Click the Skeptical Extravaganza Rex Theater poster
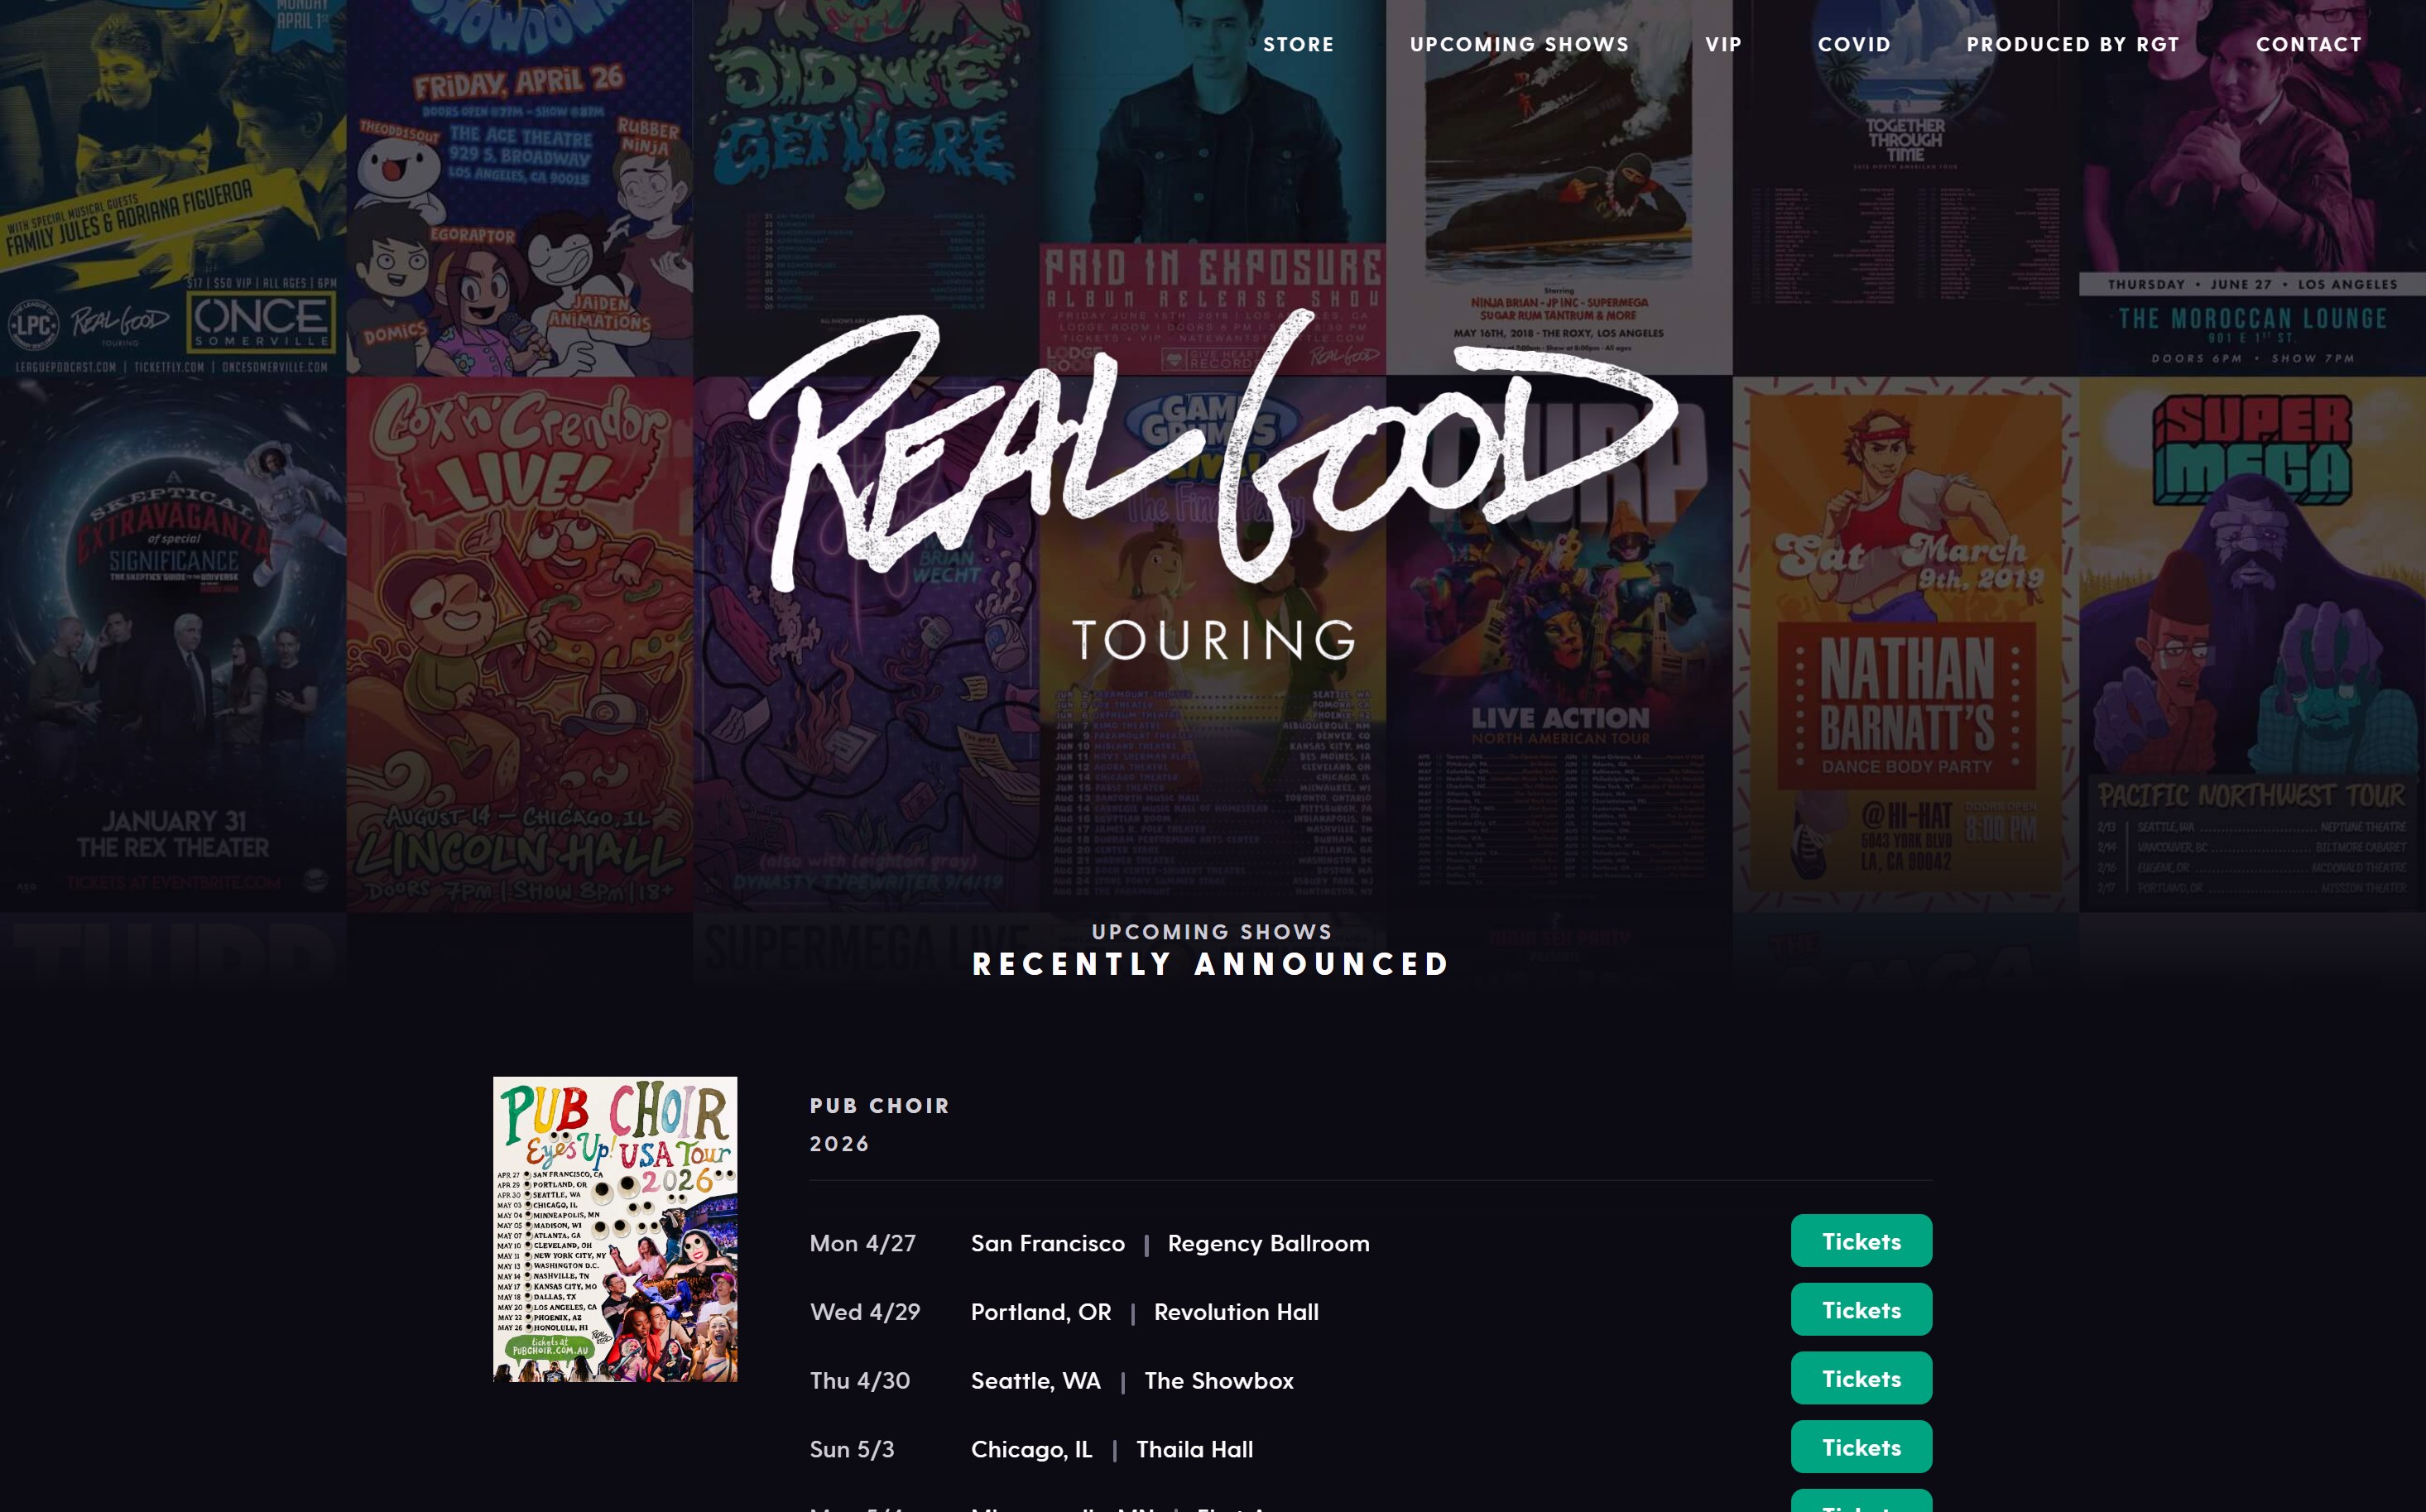The width and height of the screenshot is (2426, 1512). click(173, 644)
